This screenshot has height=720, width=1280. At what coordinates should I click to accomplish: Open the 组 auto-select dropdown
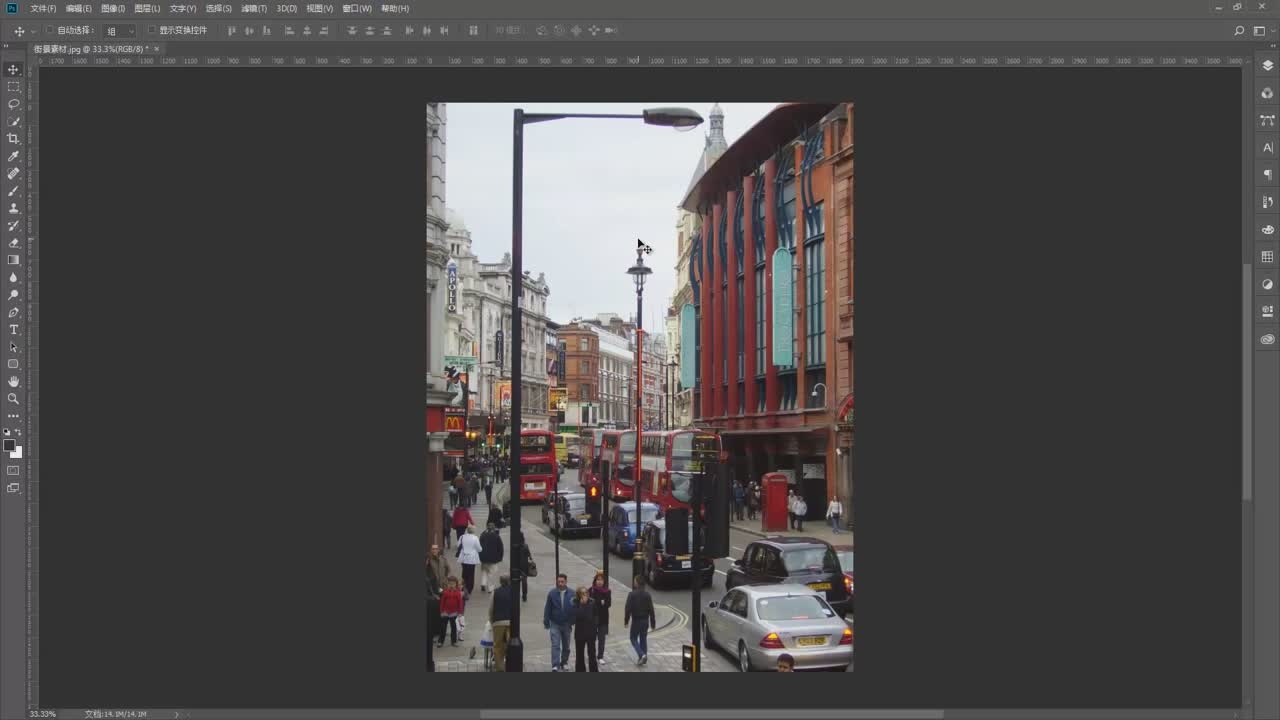click(x=120, y=31)
